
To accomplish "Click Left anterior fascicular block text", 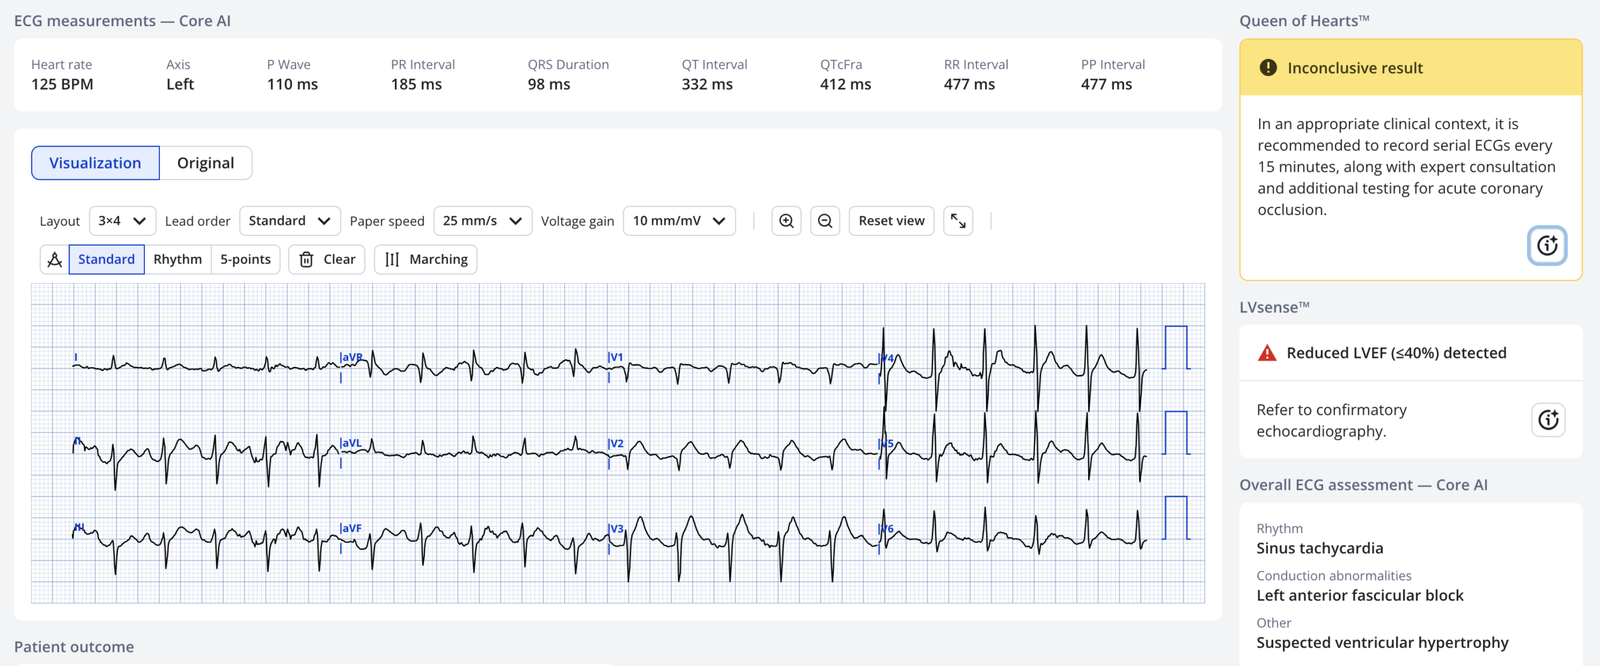I will click(x=1360, y=595).
